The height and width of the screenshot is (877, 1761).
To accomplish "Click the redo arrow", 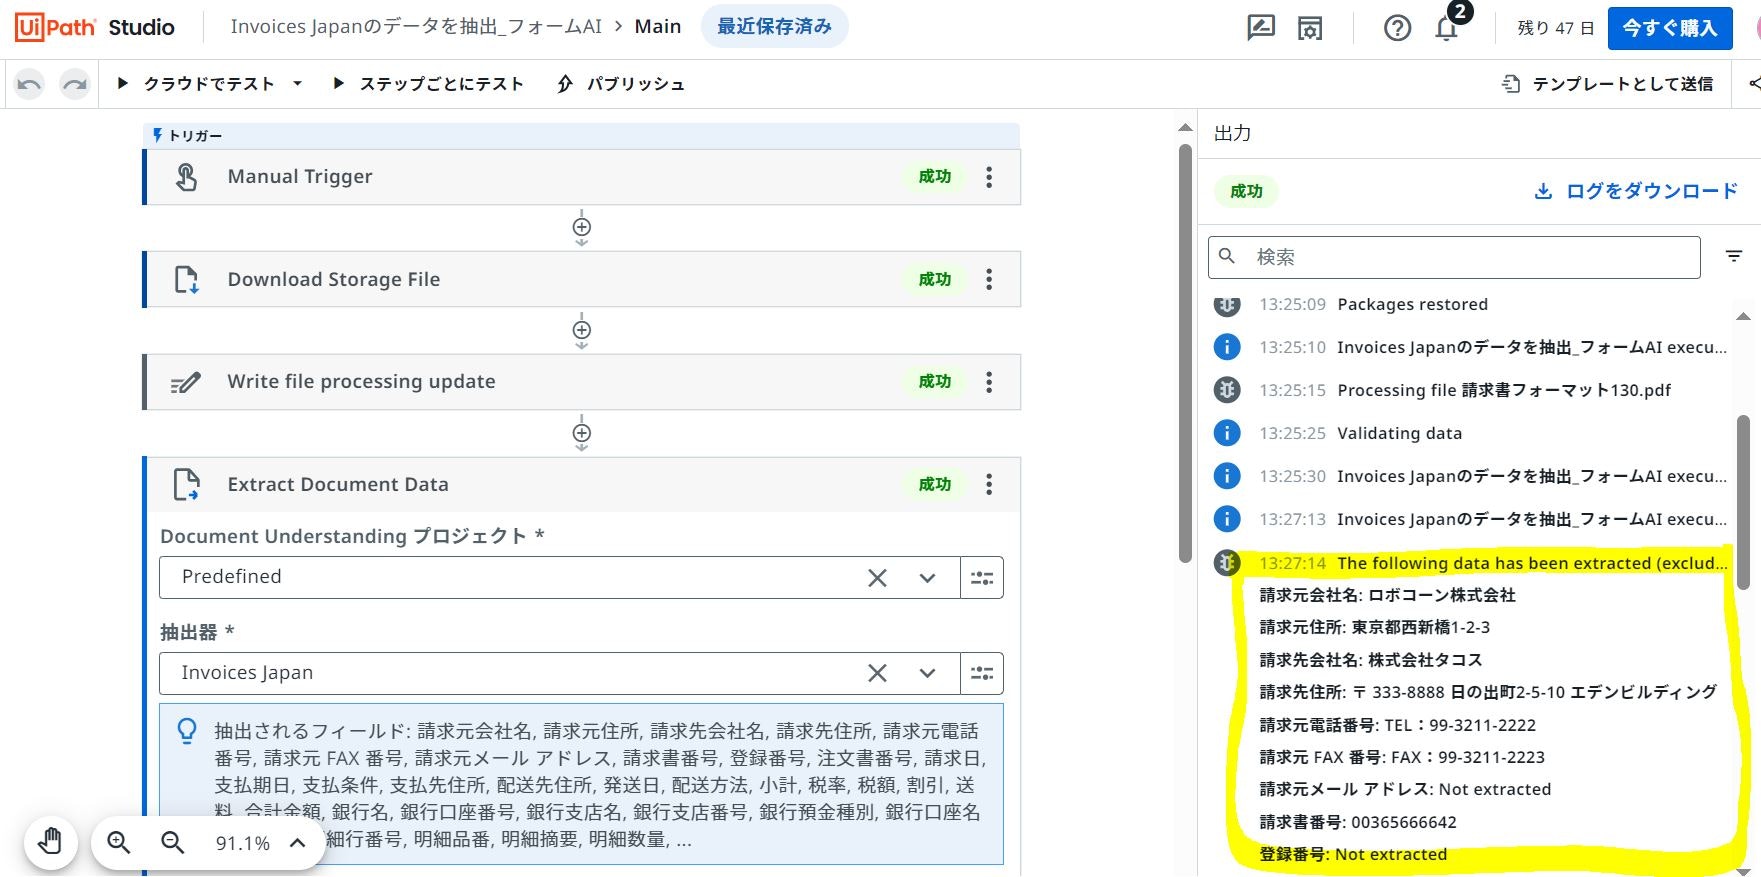I will click(x=75, y=84).
